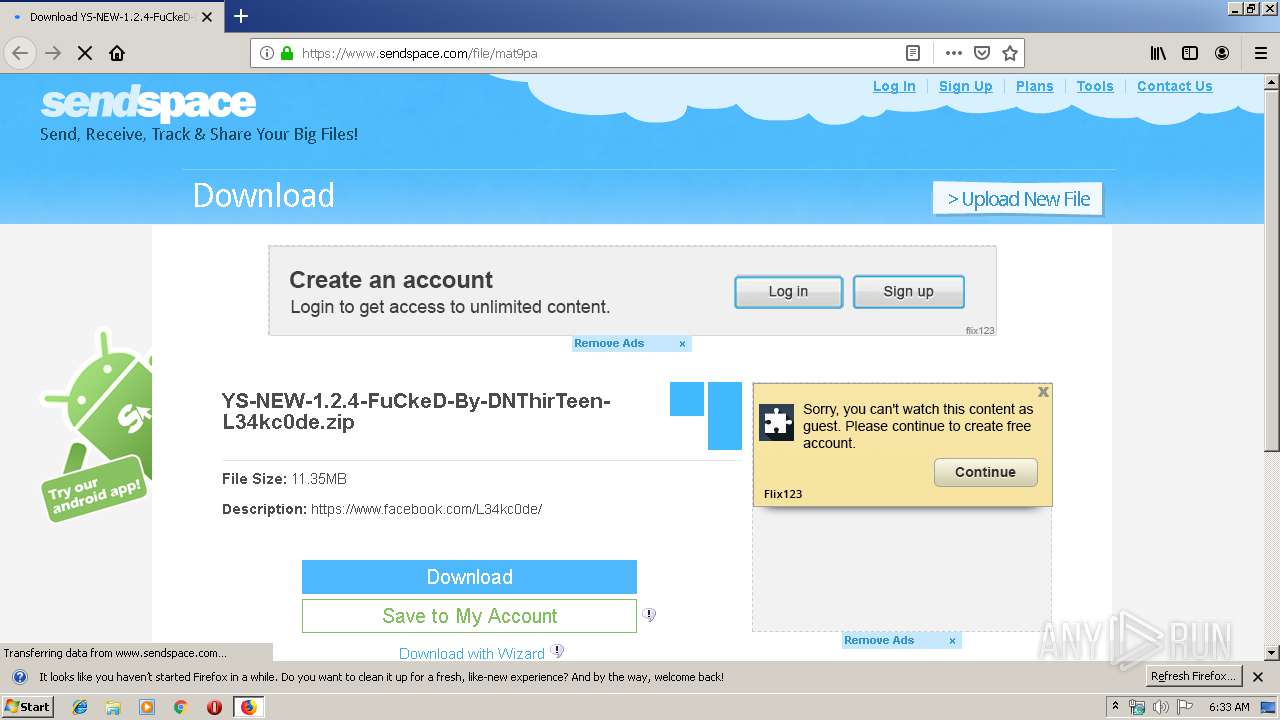Viewport: 1280px width, 720px height.
Task: Open Firefox account icon
Action: 1222,53
